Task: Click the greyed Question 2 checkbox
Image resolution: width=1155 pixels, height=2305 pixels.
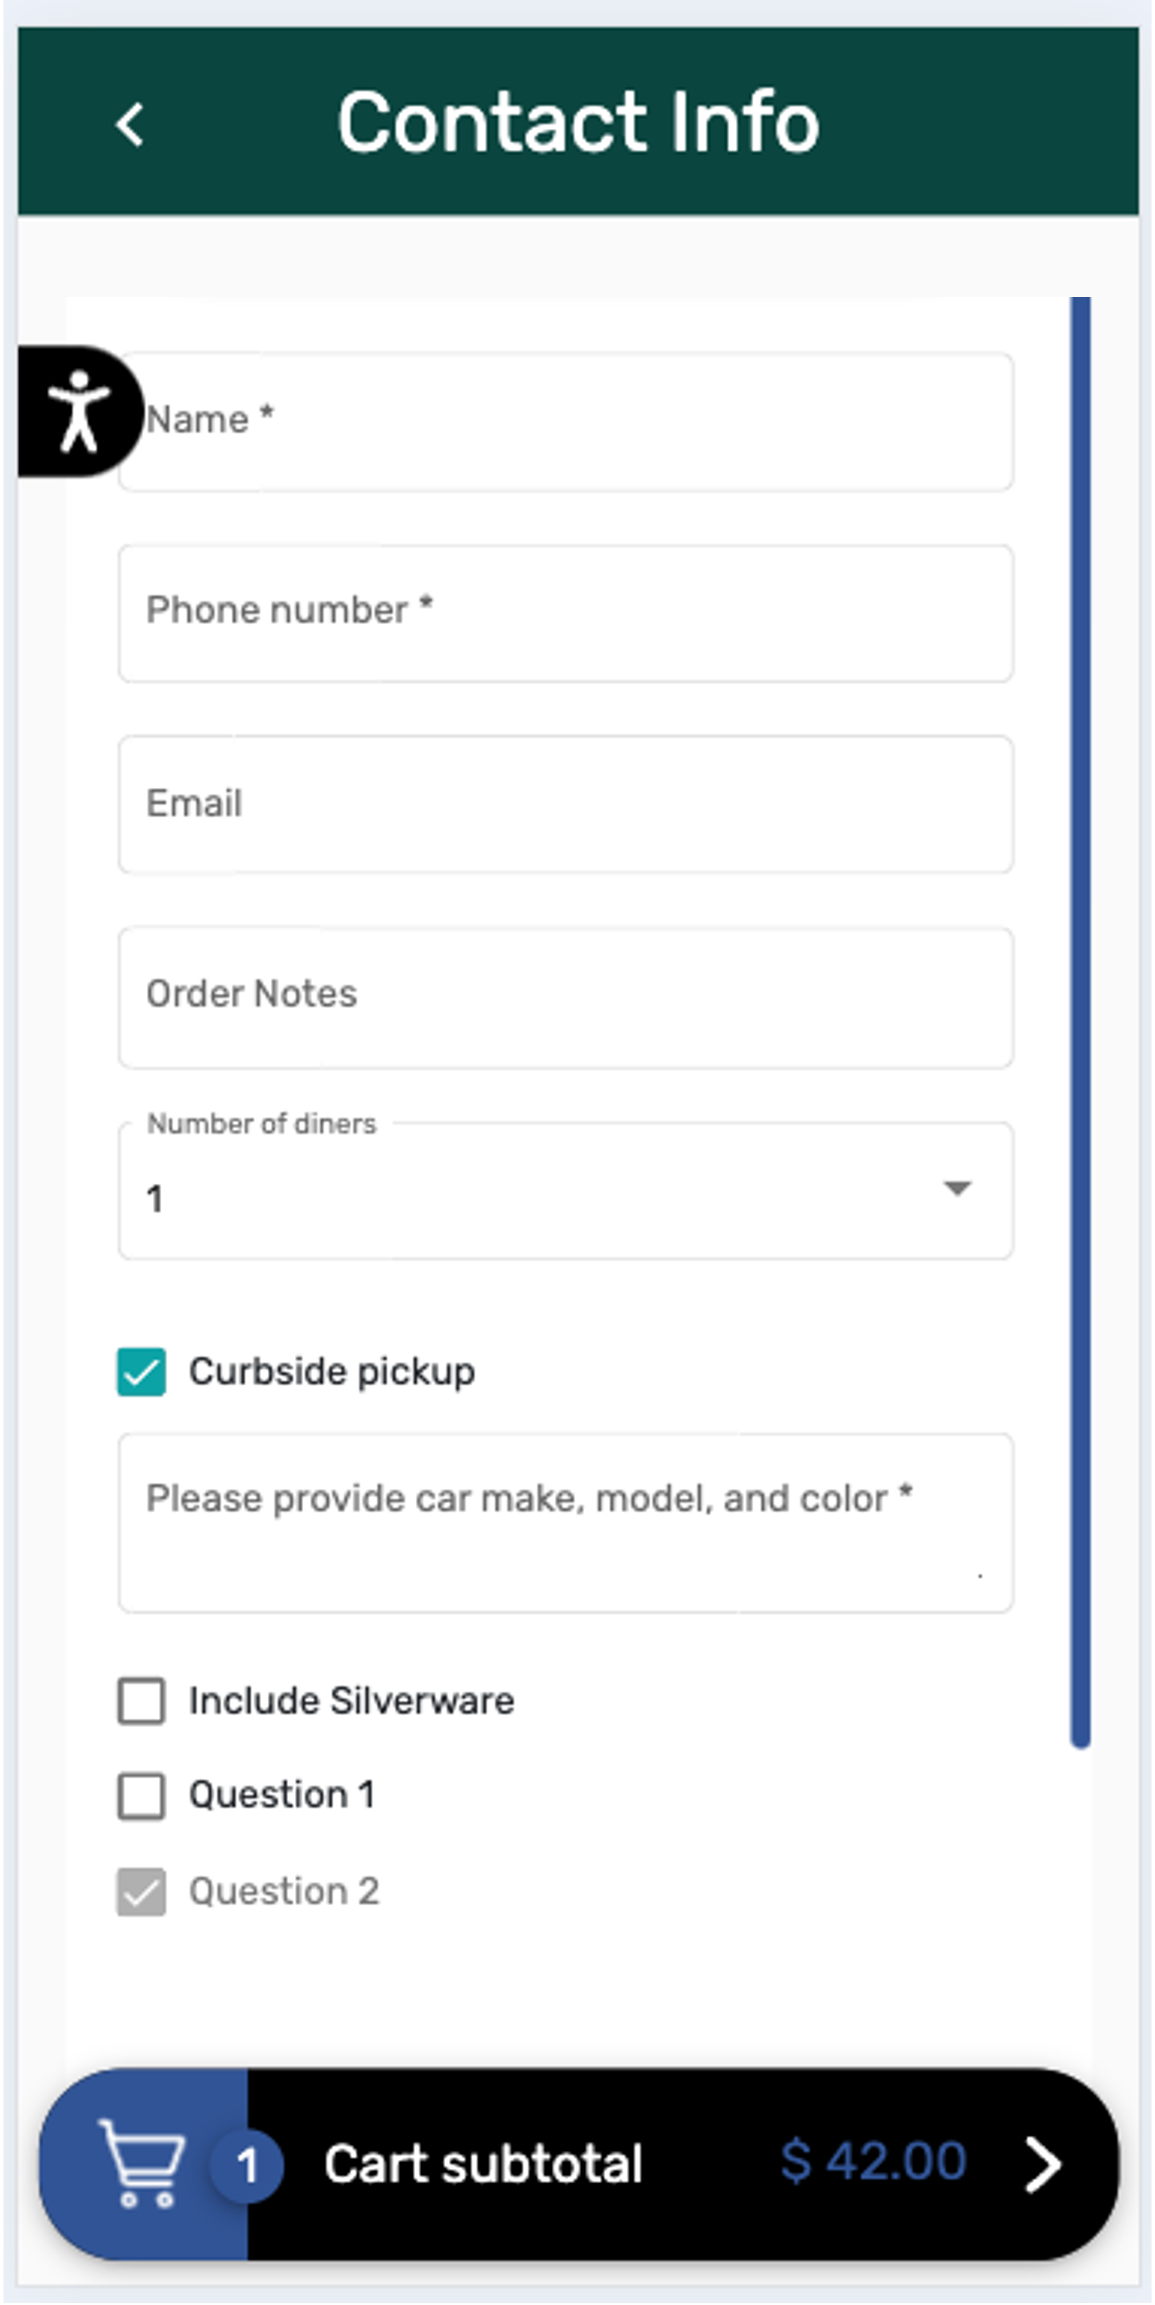Action: (142, 1891)
